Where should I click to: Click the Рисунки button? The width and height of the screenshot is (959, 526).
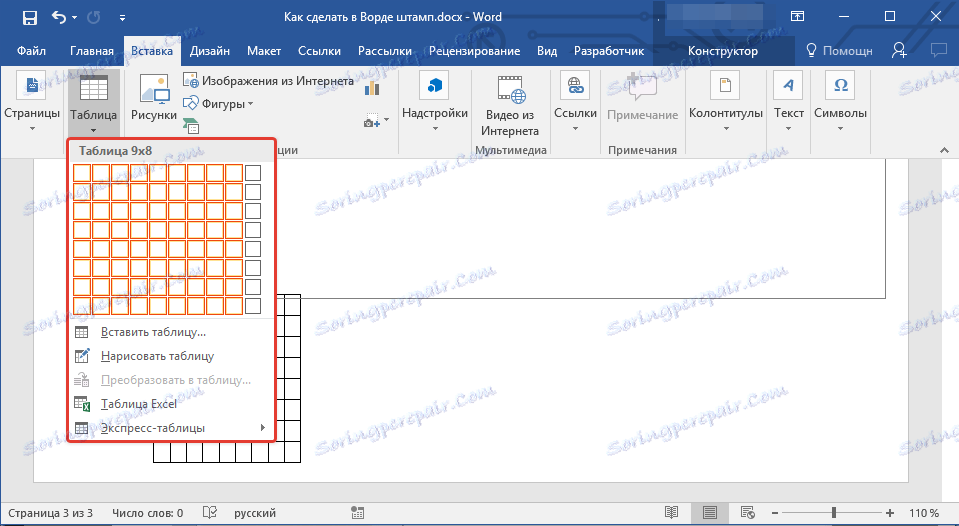[154, 98]
